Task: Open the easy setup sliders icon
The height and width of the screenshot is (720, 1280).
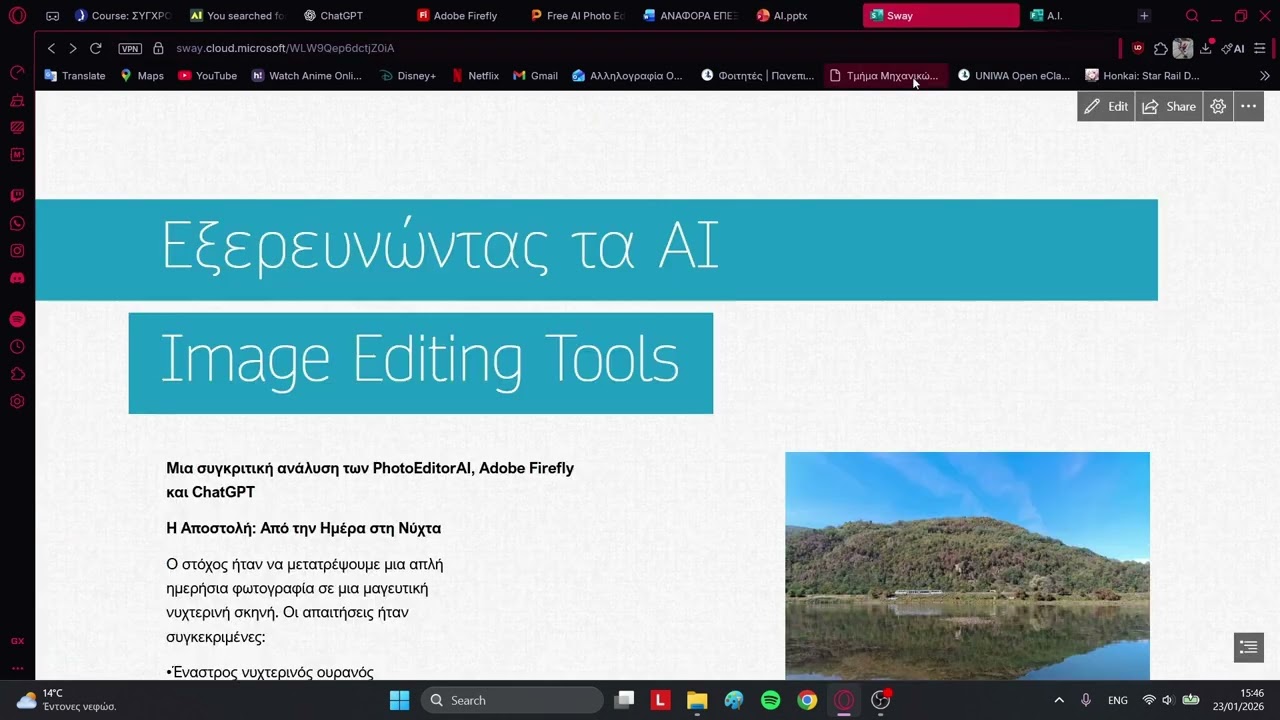Action: (1260, 48)
